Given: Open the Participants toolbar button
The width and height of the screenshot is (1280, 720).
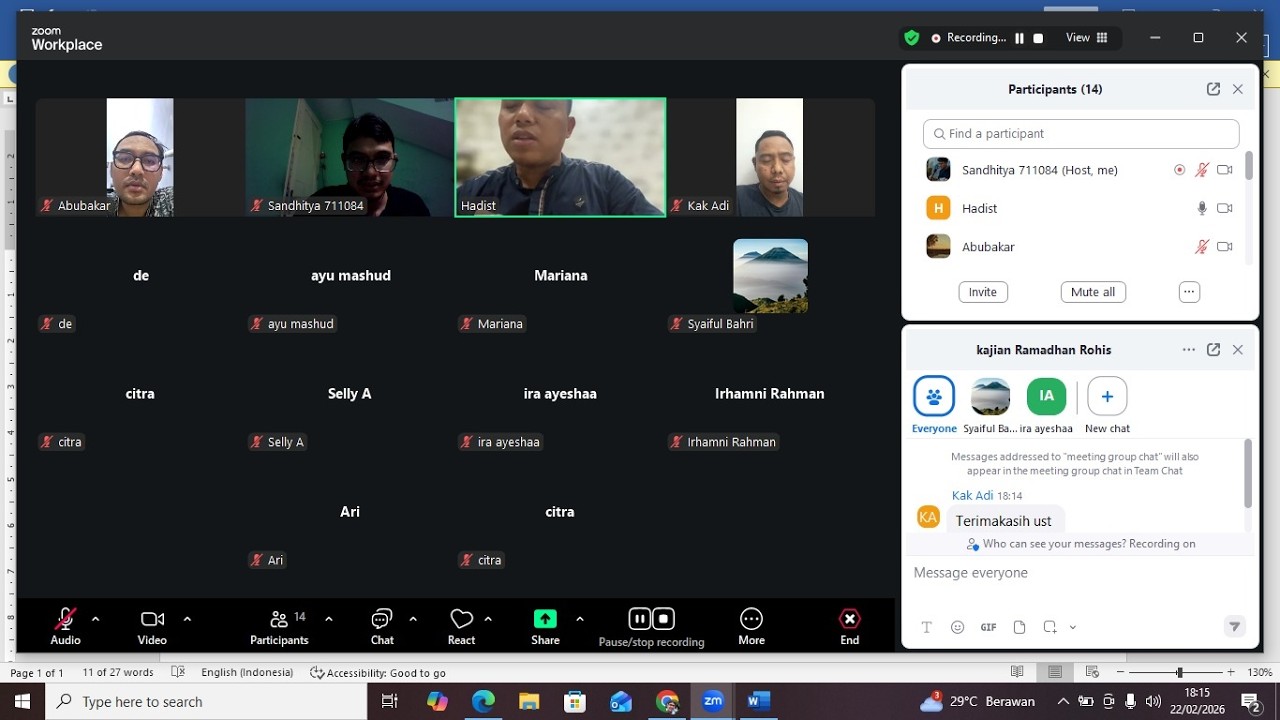Looking at the screenshot, I should click(279, 626).
